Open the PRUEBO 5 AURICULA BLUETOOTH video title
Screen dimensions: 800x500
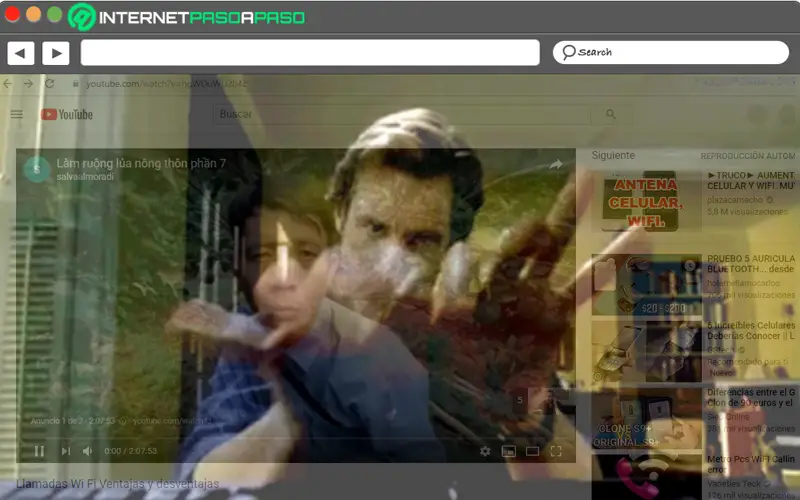click(x=751, y=264)
